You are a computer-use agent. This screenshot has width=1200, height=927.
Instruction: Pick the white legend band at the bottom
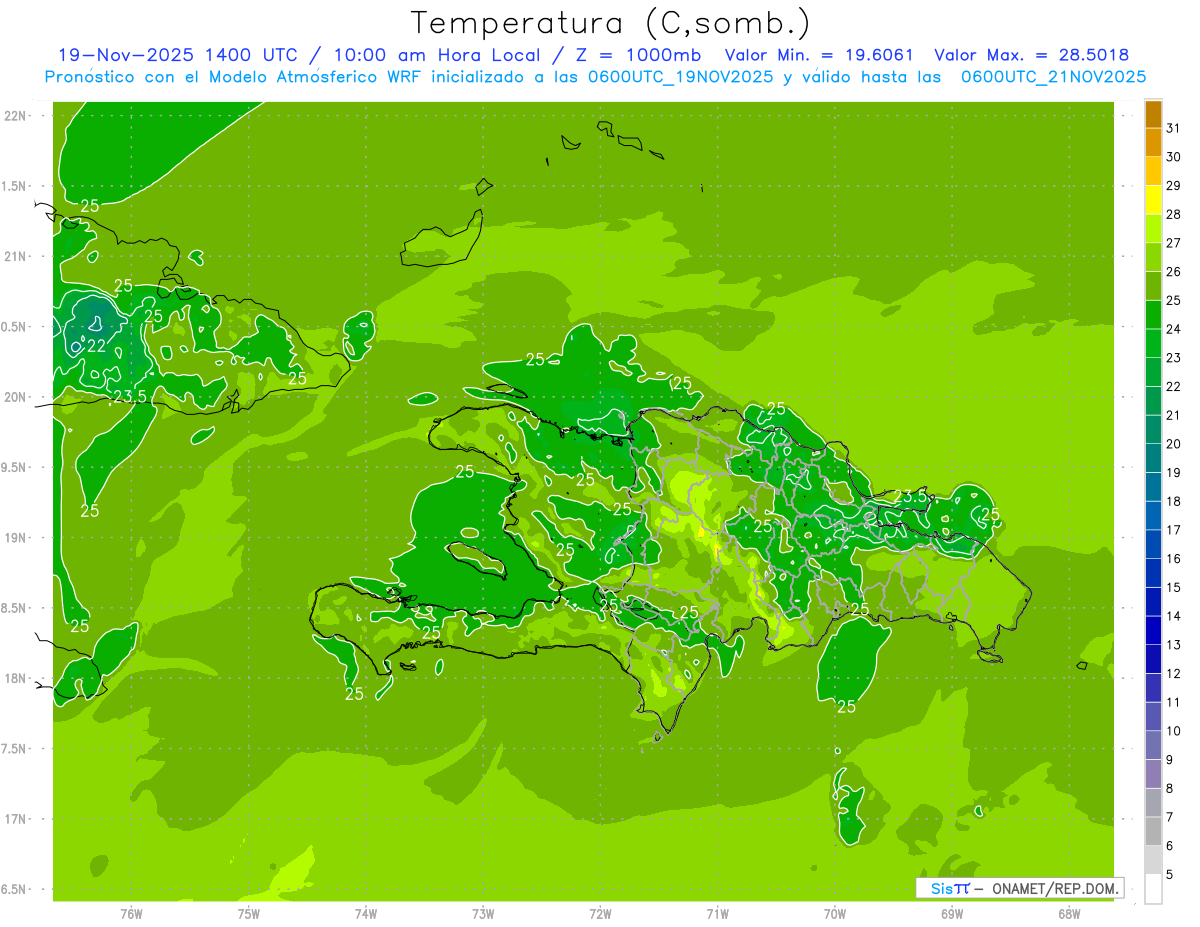tap(1153, 889)
